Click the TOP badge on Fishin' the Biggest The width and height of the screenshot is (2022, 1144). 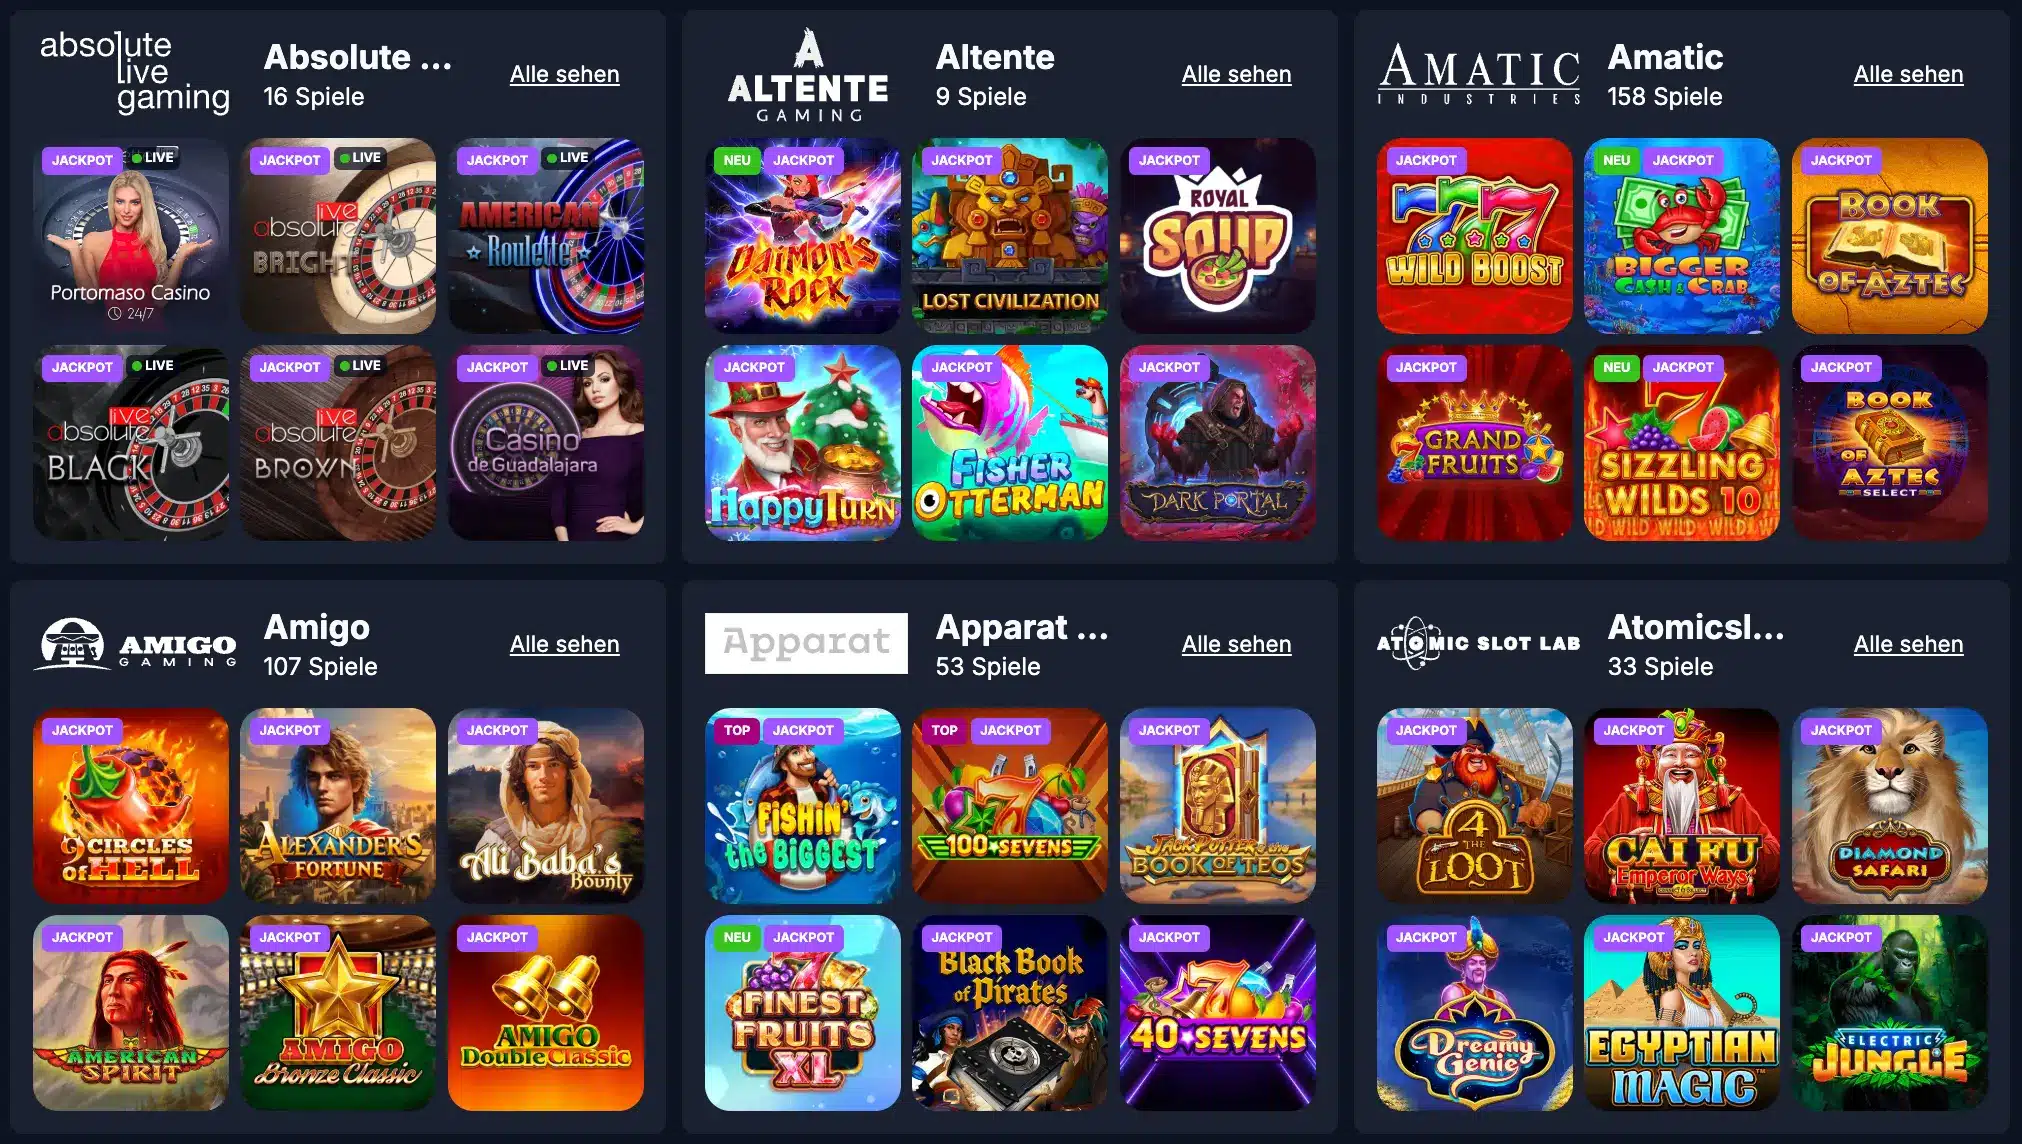pos(737,730)
